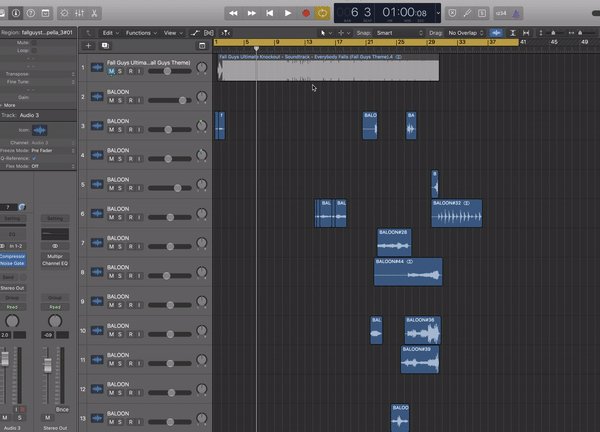600x432 pixels.
Task: Open Quick Help question mark icon
Action: pos(31,13)
